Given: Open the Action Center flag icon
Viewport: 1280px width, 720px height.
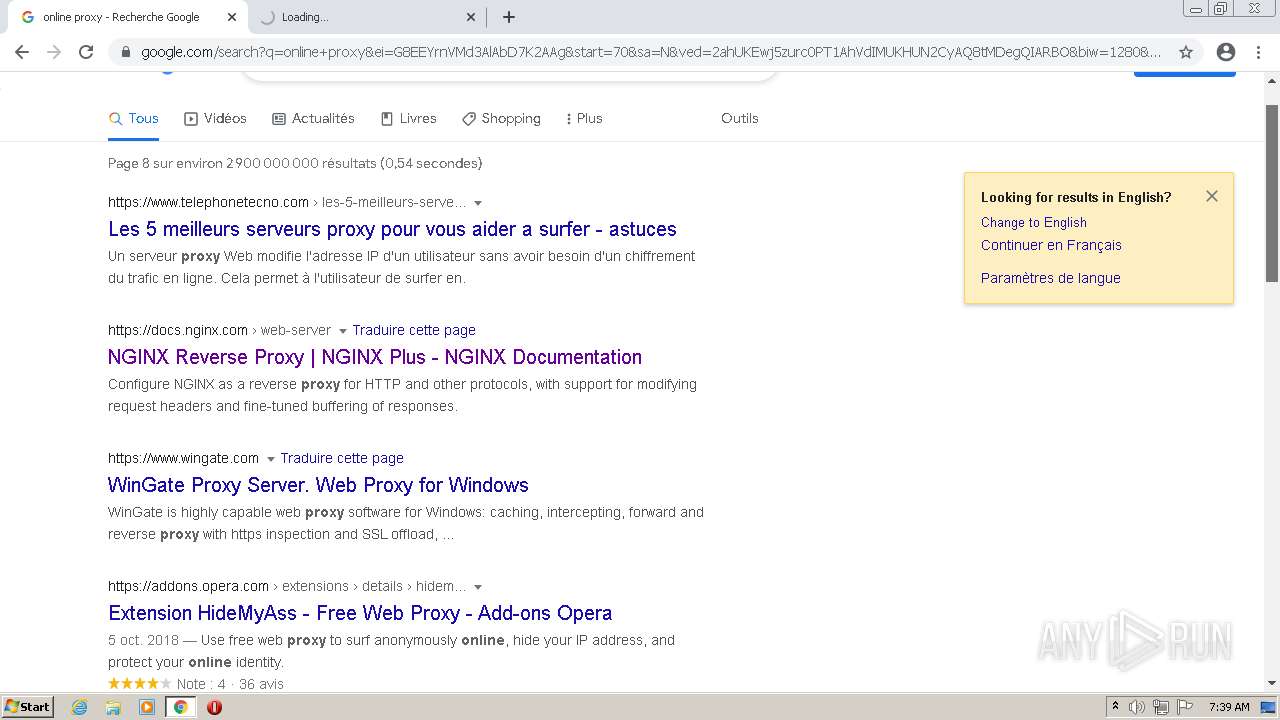Looking at the screenshot, I should [x=1185, y=707].
